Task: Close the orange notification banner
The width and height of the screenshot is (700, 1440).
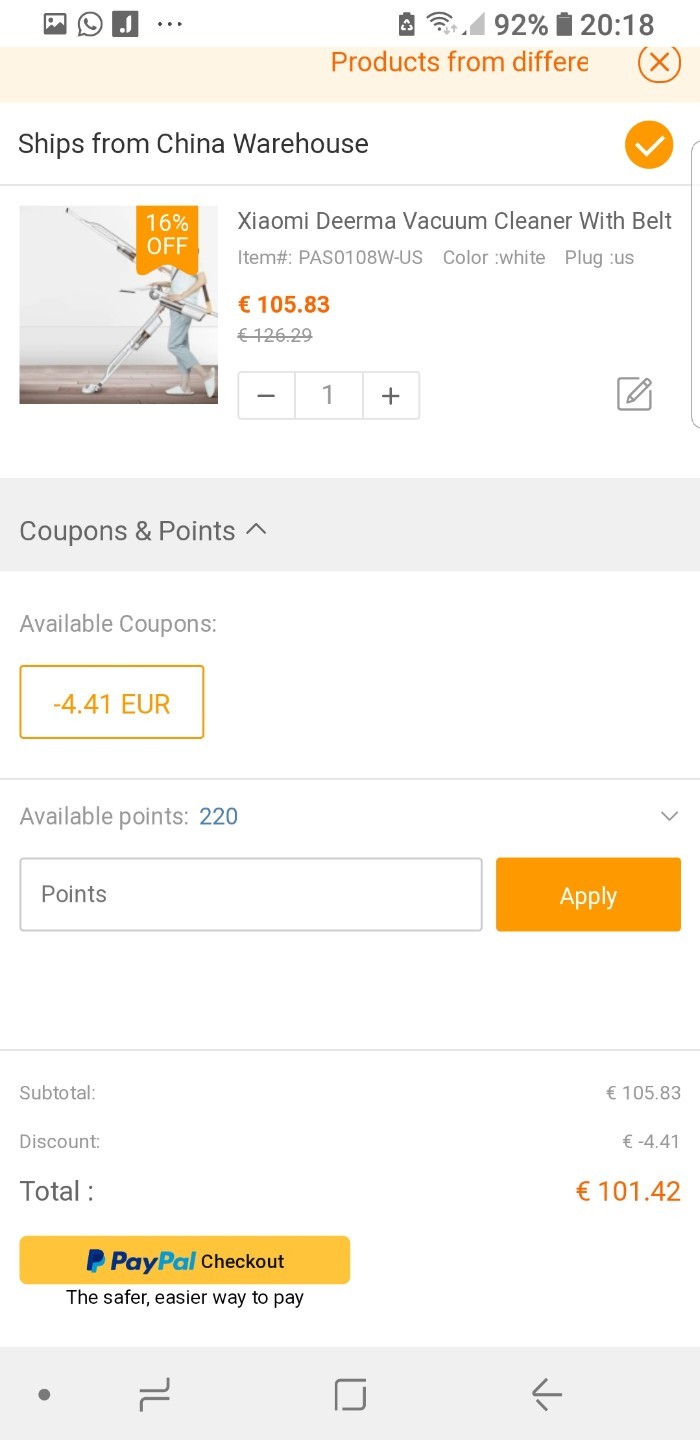Action: tap(658, 62)
